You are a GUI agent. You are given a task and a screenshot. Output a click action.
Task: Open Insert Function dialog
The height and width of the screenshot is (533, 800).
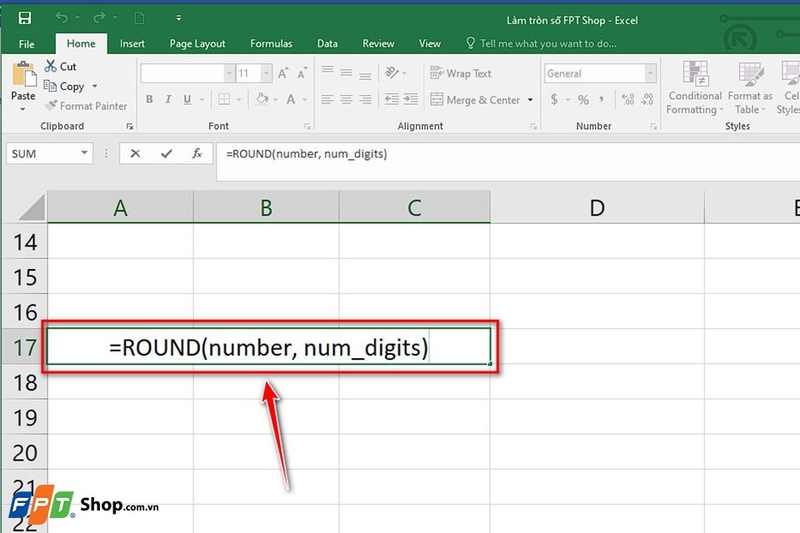click(197, 153)
